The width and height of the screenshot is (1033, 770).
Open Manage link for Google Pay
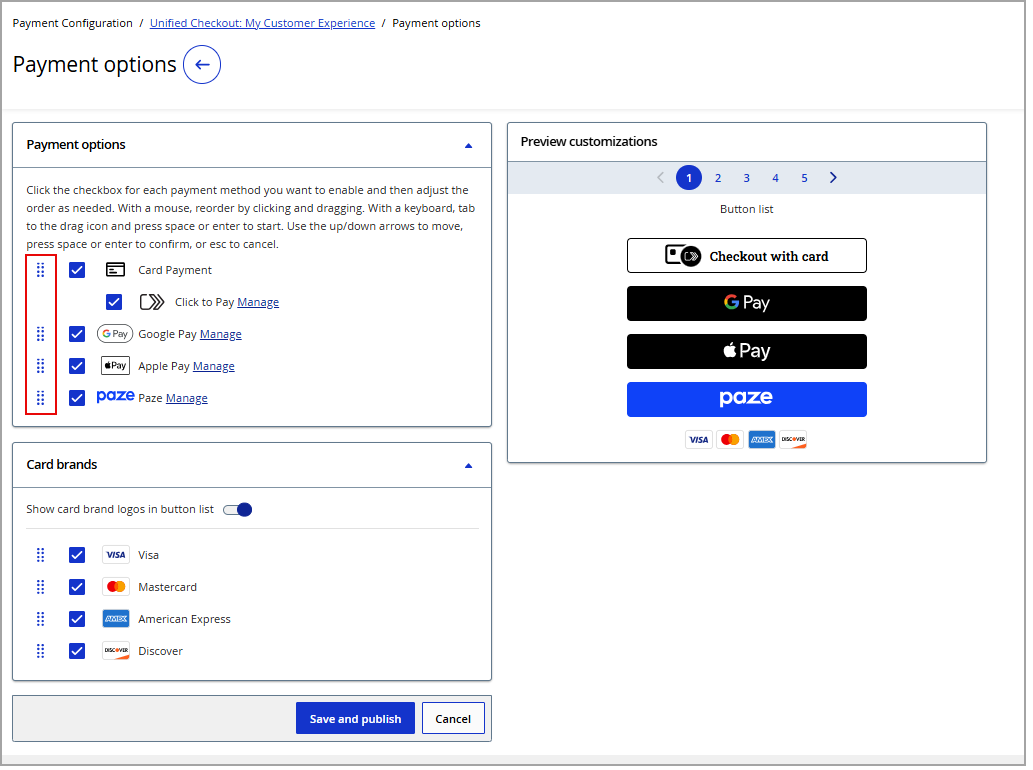tap(222, 336)
